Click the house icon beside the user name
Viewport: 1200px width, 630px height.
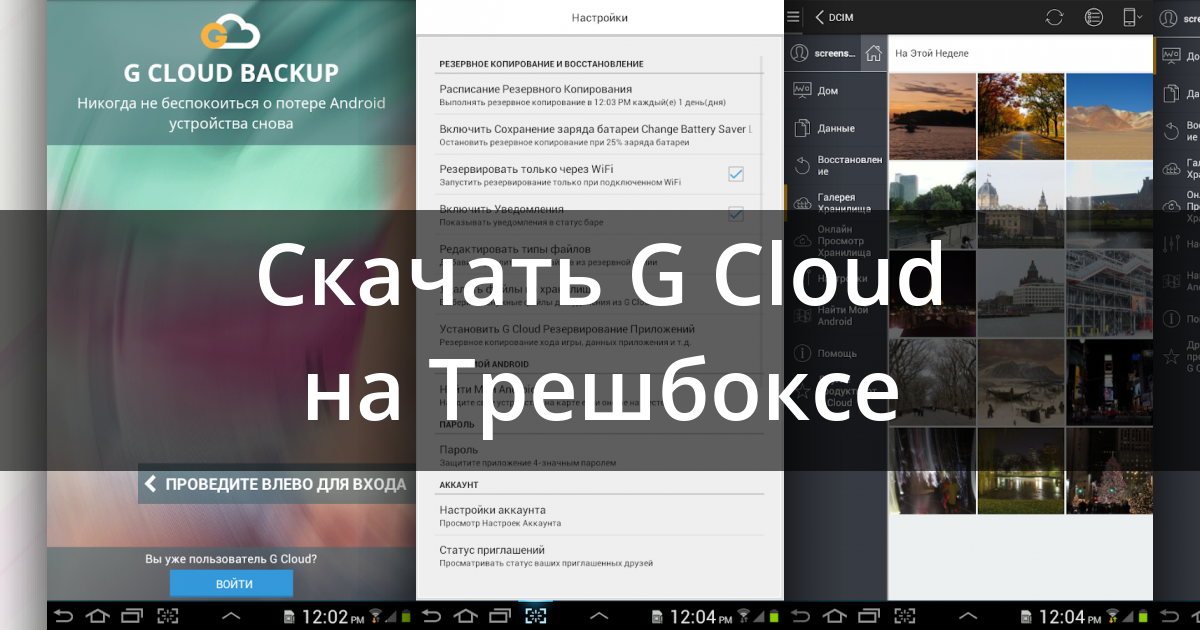point(873,53)
